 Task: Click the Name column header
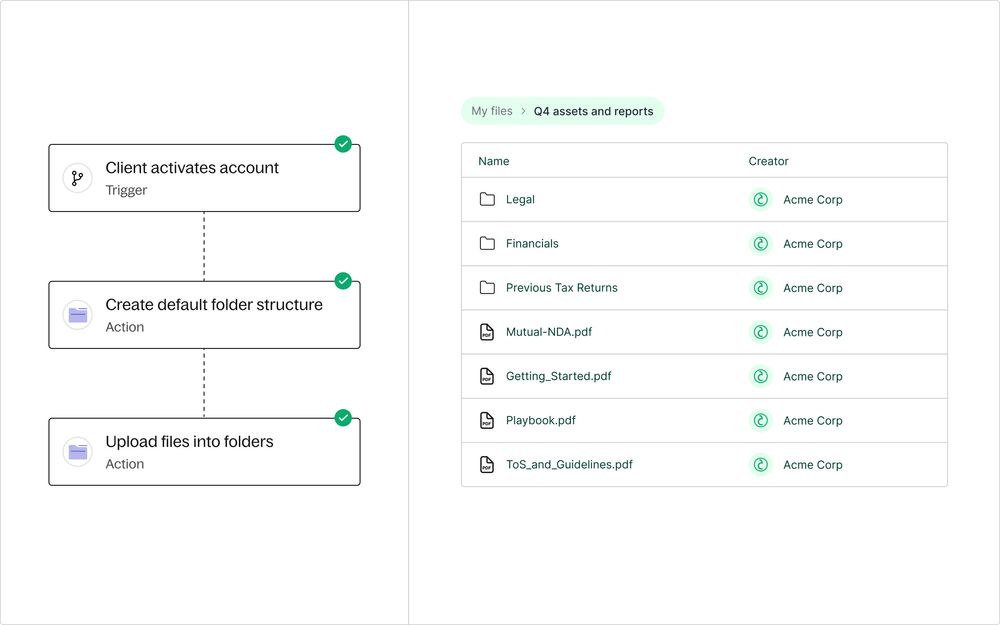tap(493, 161)
